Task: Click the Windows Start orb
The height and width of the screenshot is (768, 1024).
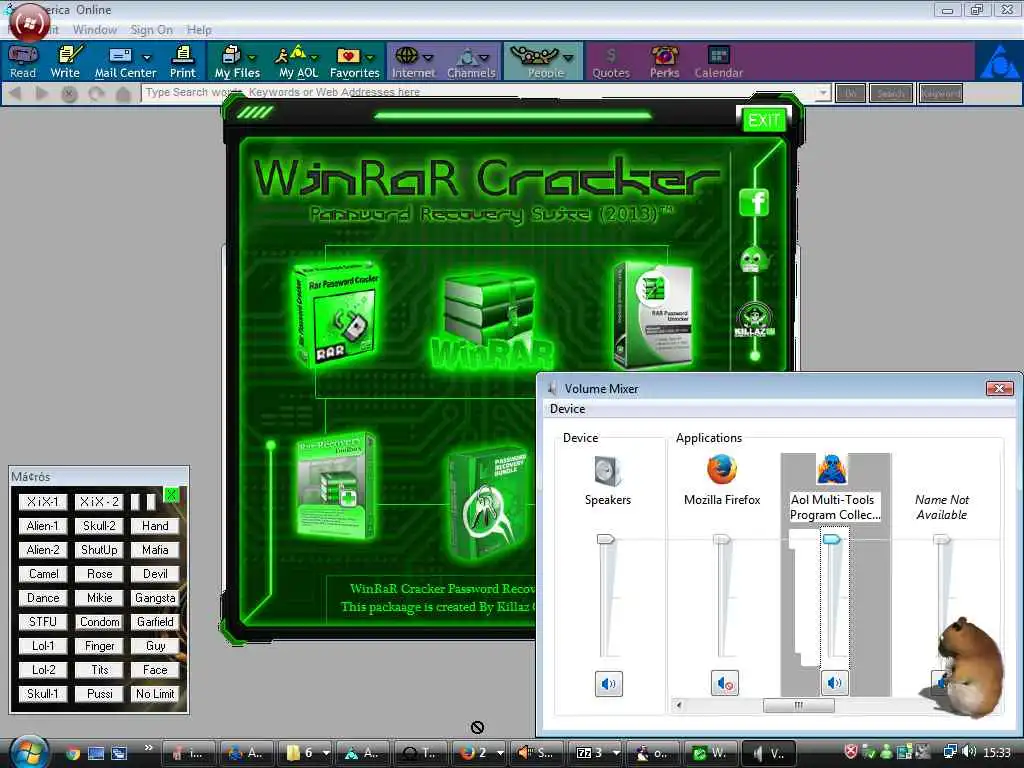Action: click(28, 752)
